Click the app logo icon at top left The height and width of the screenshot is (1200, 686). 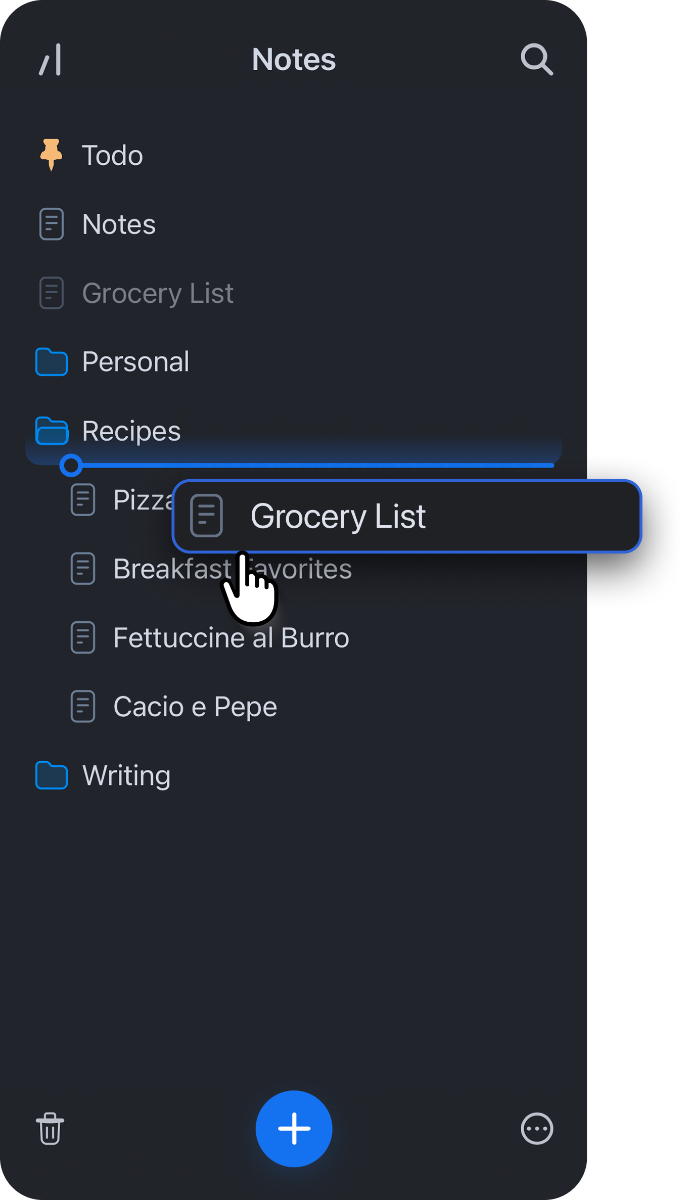point(50,61)
